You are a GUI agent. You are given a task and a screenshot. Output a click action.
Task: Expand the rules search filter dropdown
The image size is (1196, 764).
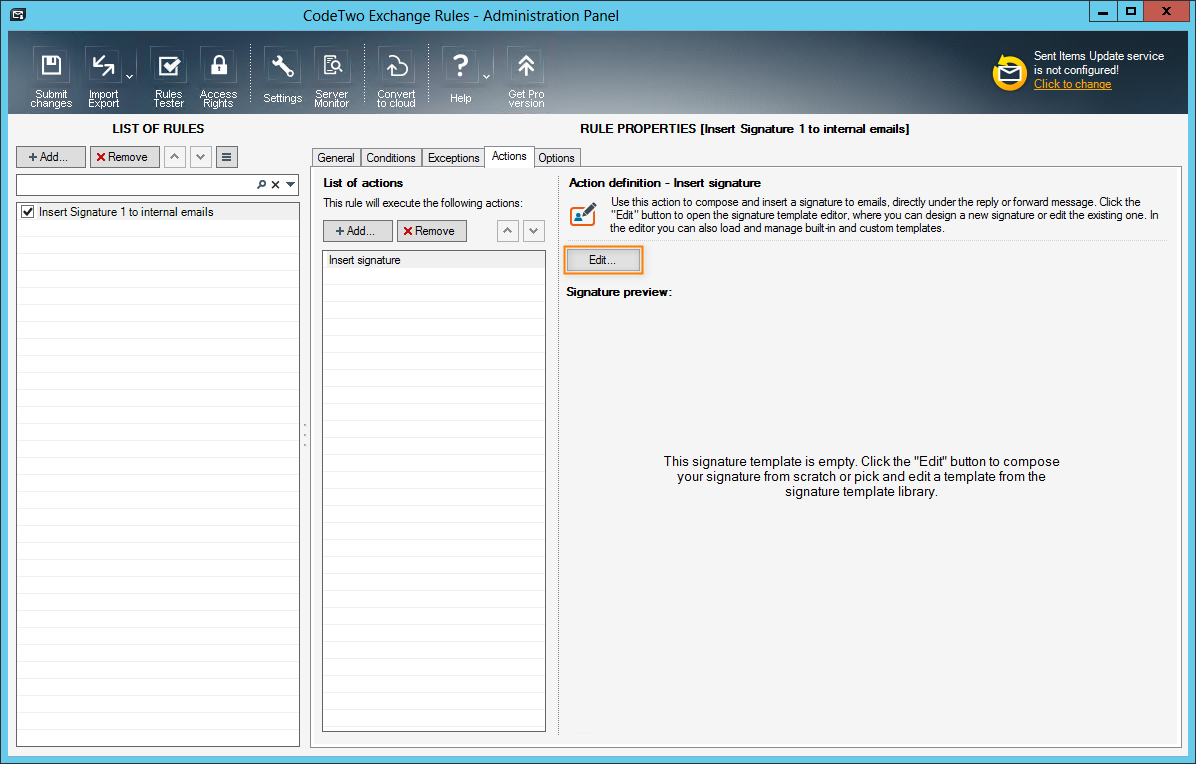[291, 185]
